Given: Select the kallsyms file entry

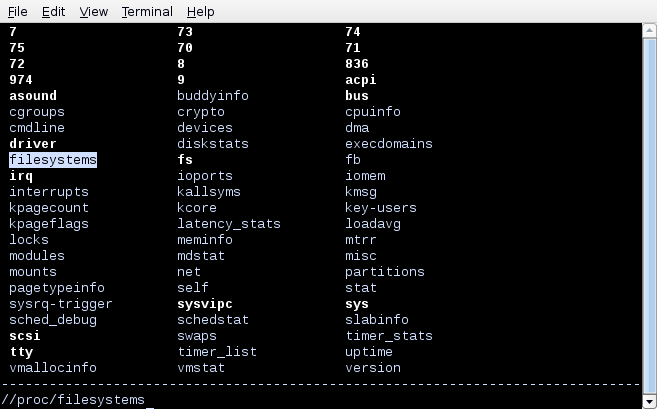Looking at the screenshot, I should click(x=209, y=192).
